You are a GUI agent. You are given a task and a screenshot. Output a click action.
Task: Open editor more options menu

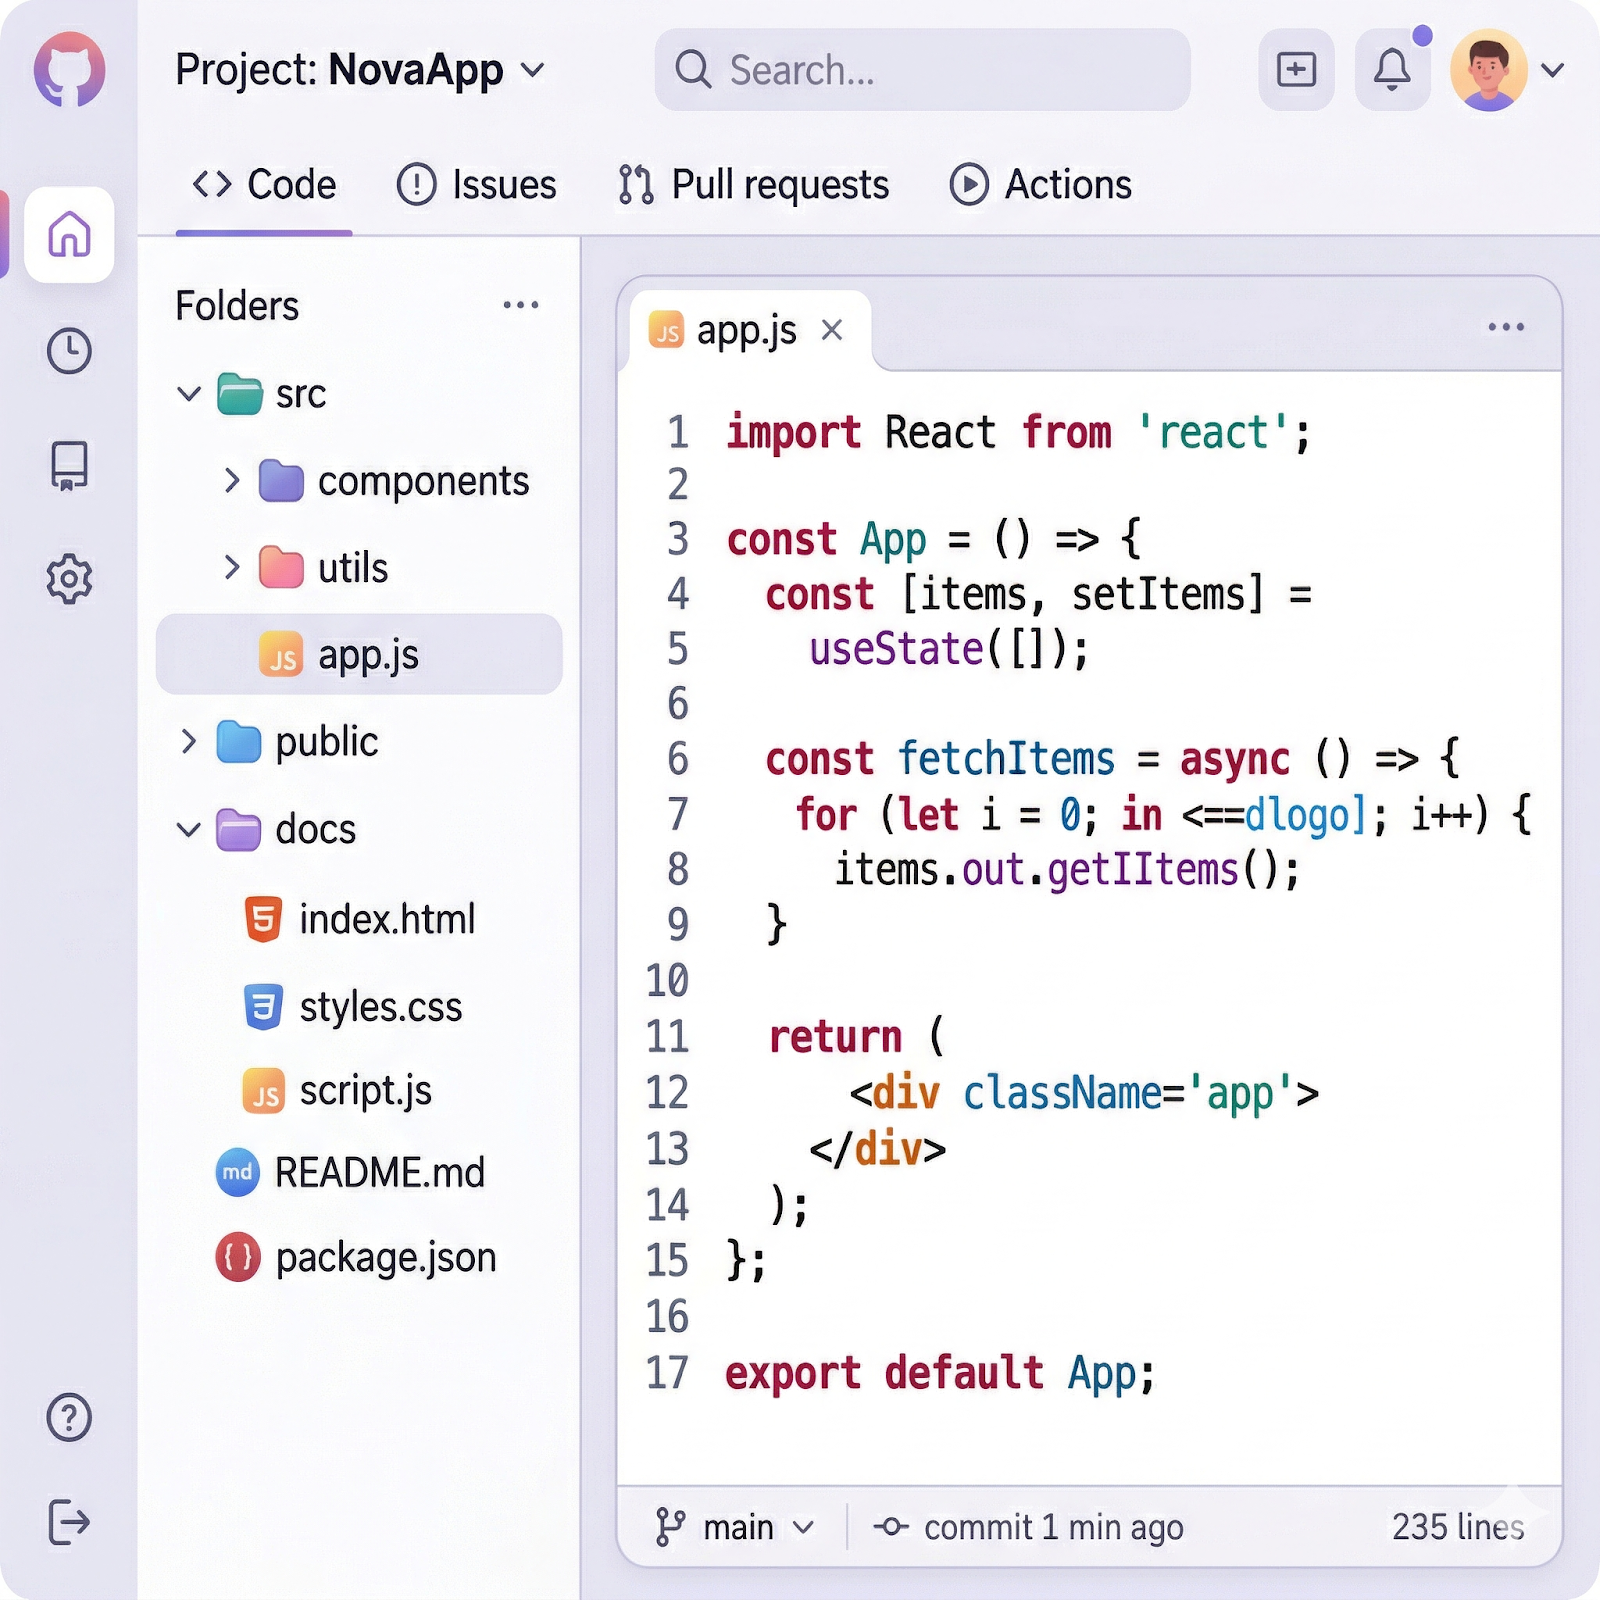coord(1506,327)
